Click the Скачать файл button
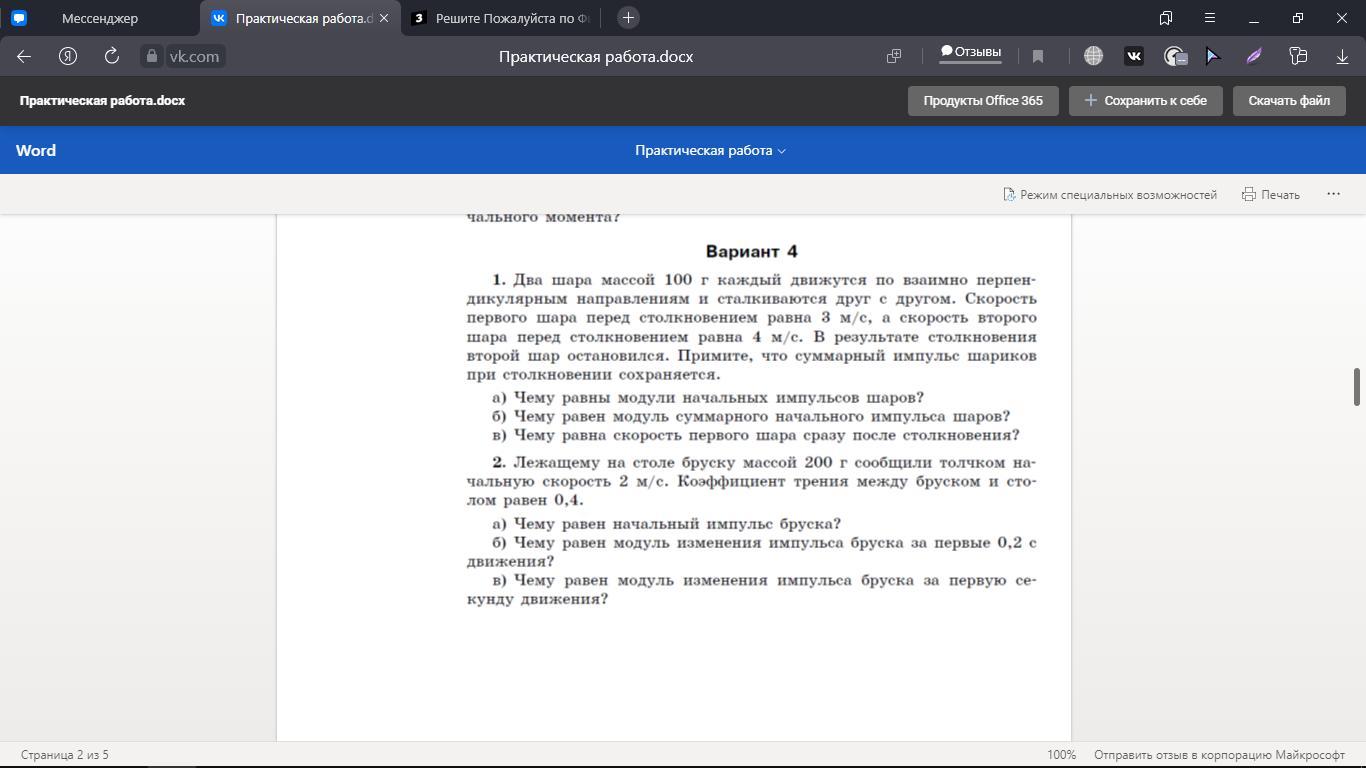The width and height of the screenshot is (1366, 768). 1288,101
